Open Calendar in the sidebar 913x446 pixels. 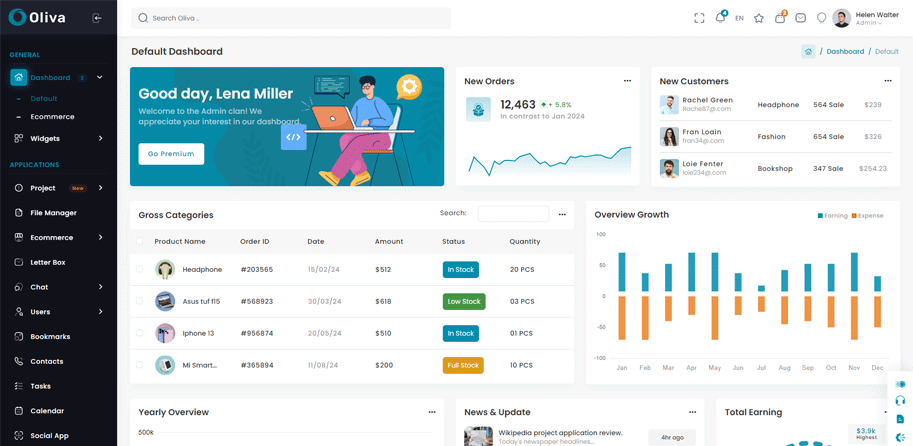[x=47, y=411]
